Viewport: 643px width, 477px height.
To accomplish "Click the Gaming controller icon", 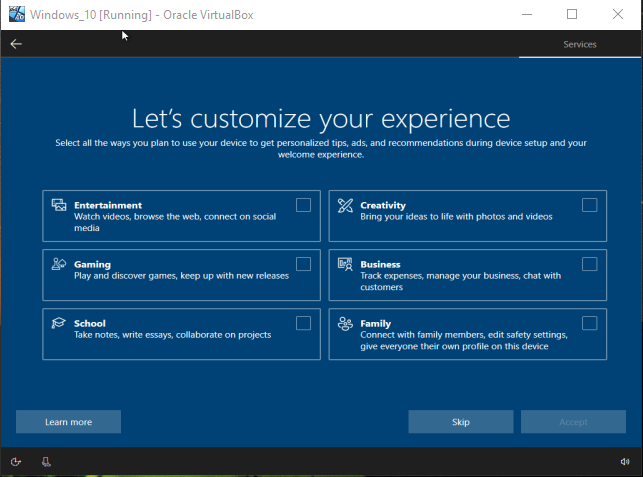I will pos(59,265).
